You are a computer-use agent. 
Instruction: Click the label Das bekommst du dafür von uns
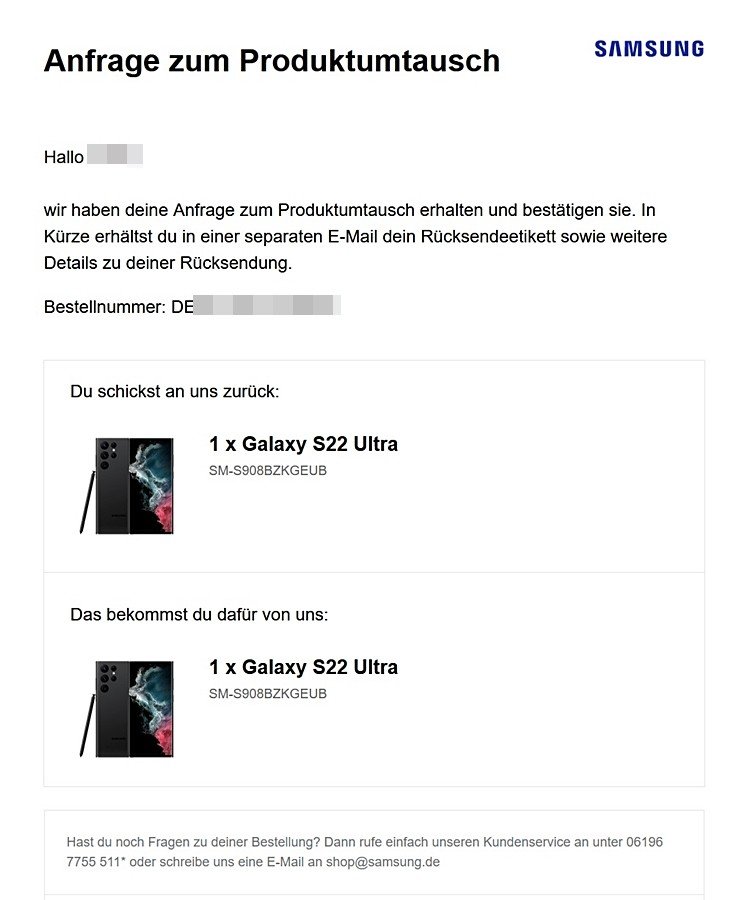199,615
